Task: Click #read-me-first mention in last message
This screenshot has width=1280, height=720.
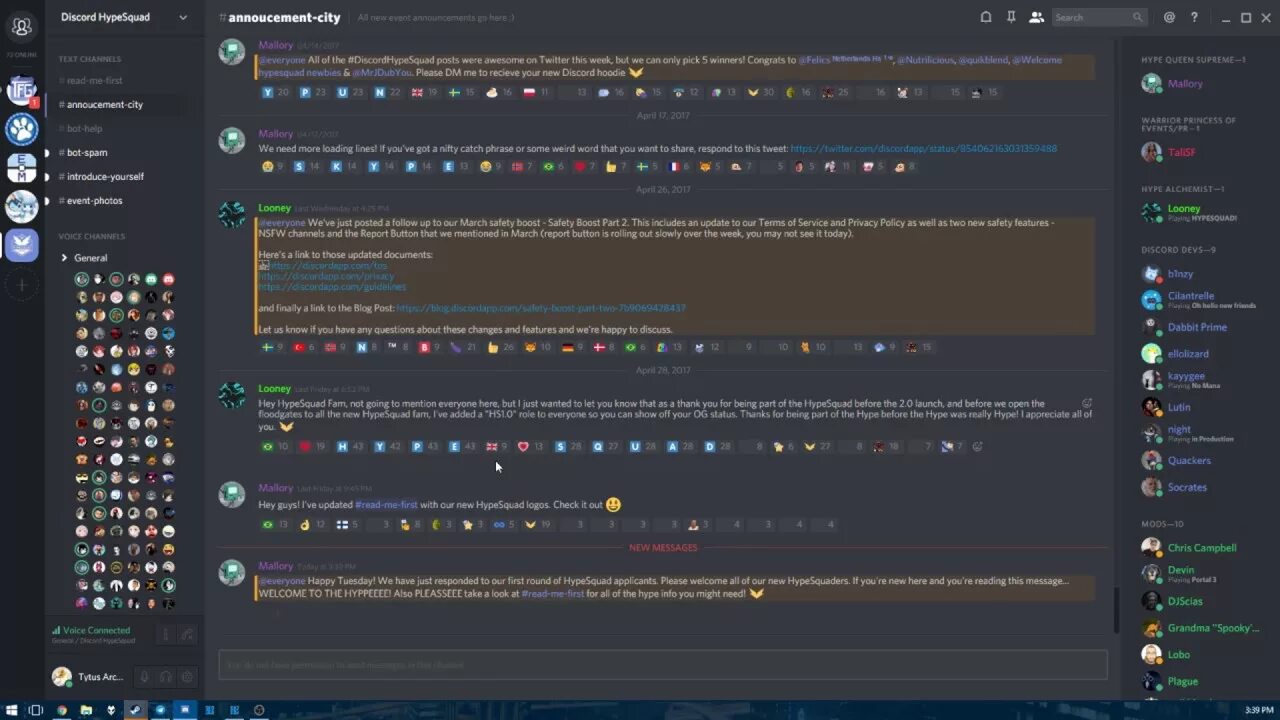Action: (553, 593)
